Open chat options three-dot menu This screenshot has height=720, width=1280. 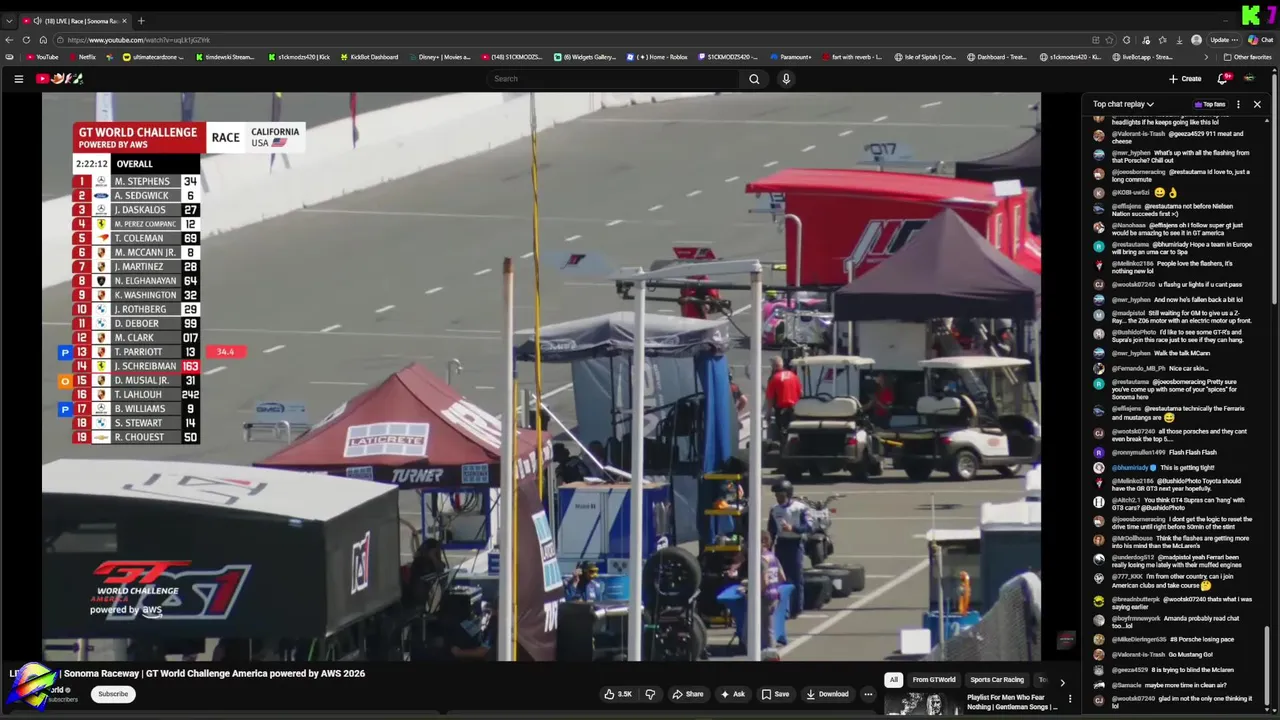1238,104
